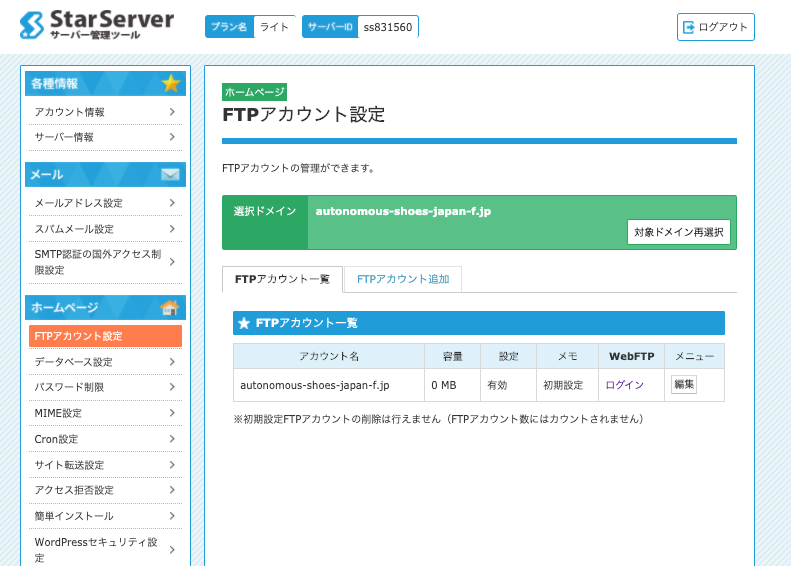Open アカウント情報 in the sidebar
791x566 pixels.
[70, 112]
